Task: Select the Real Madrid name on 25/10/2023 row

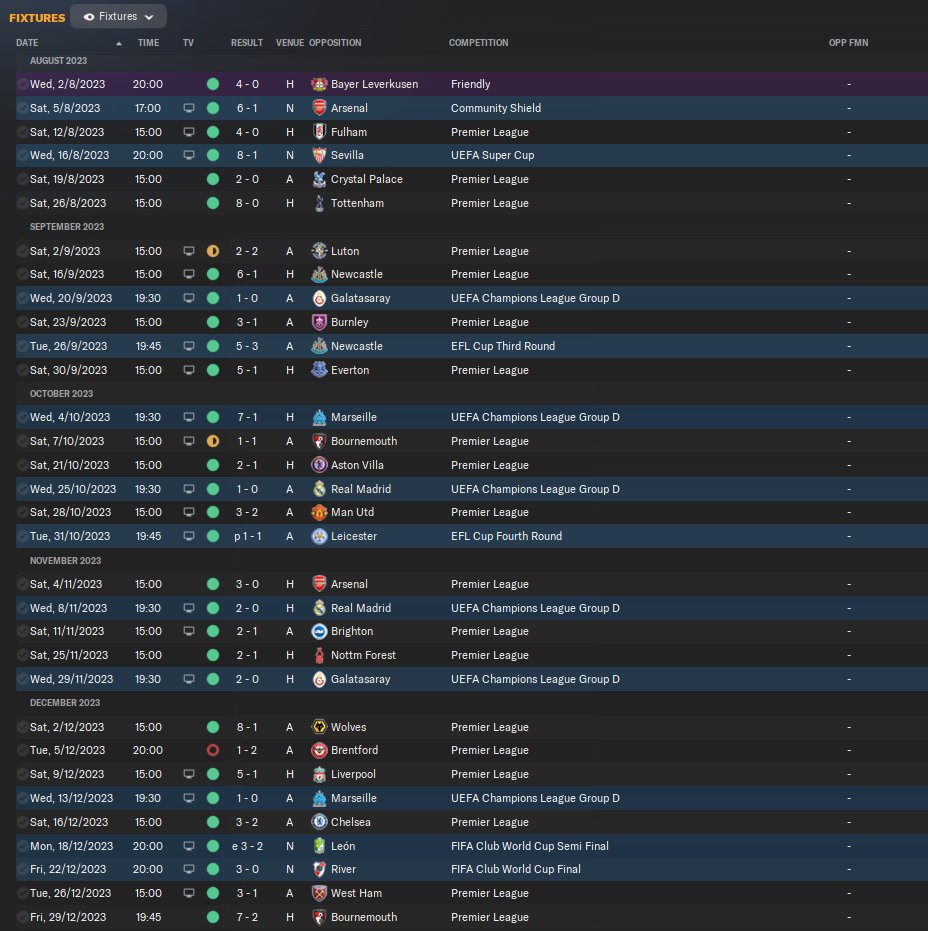Action: pos(361,489)
